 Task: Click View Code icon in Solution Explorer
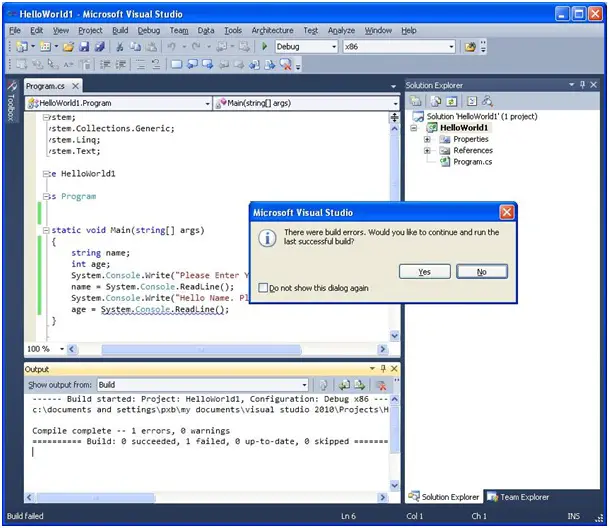coord(472,101)
